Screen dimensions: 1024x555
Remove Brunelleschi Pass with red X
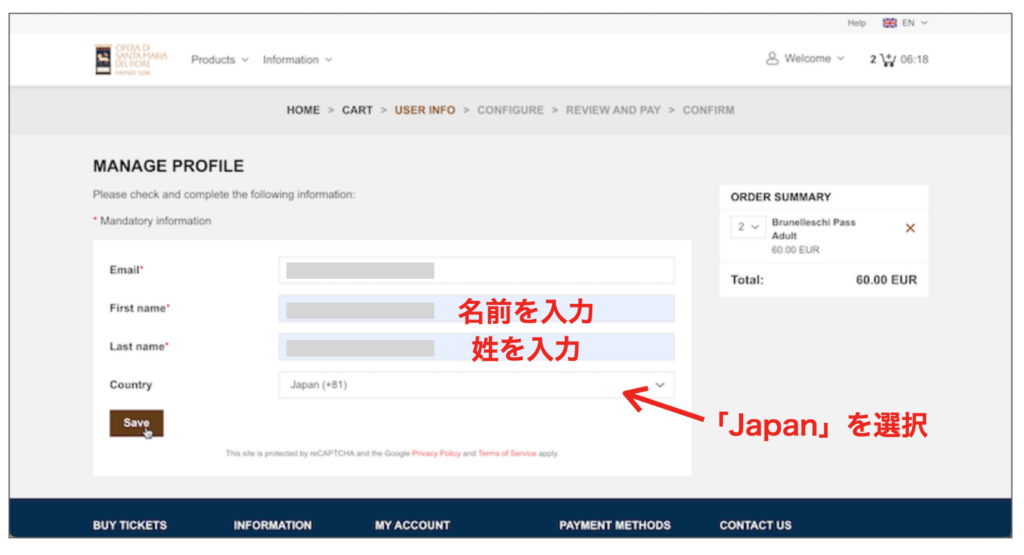point(910,228)
